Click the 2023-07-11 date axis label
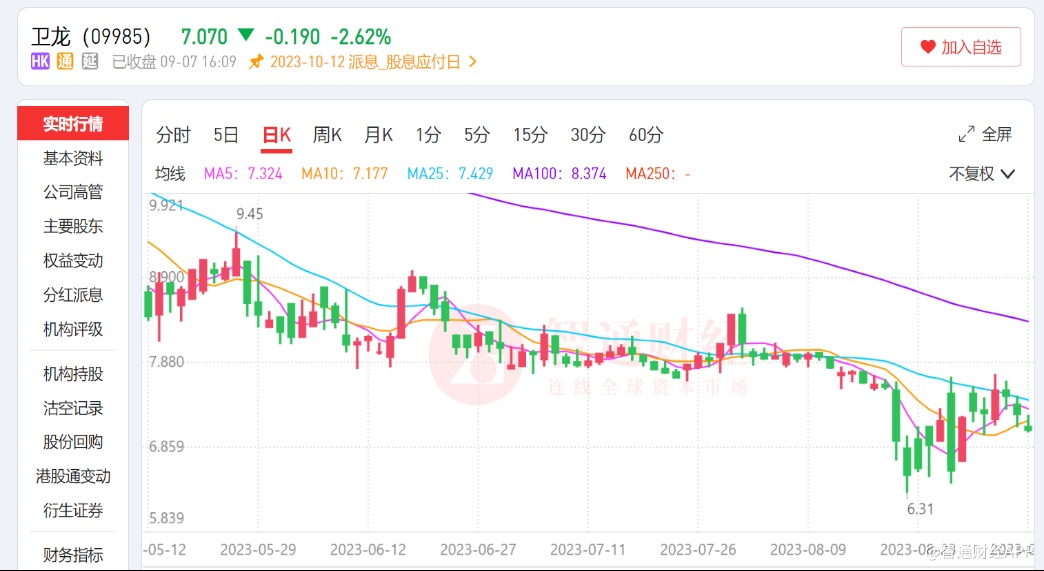Viewport: 1044px width, 571px height. point(588,550)
